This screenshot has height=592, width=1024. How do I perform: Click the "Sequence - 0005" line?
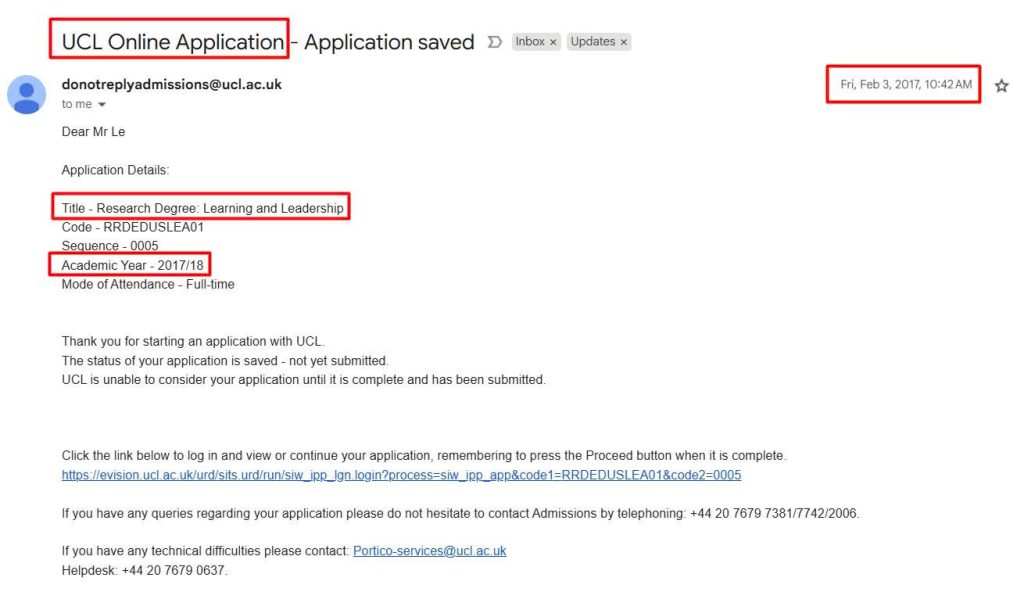[x=110, y=246]
